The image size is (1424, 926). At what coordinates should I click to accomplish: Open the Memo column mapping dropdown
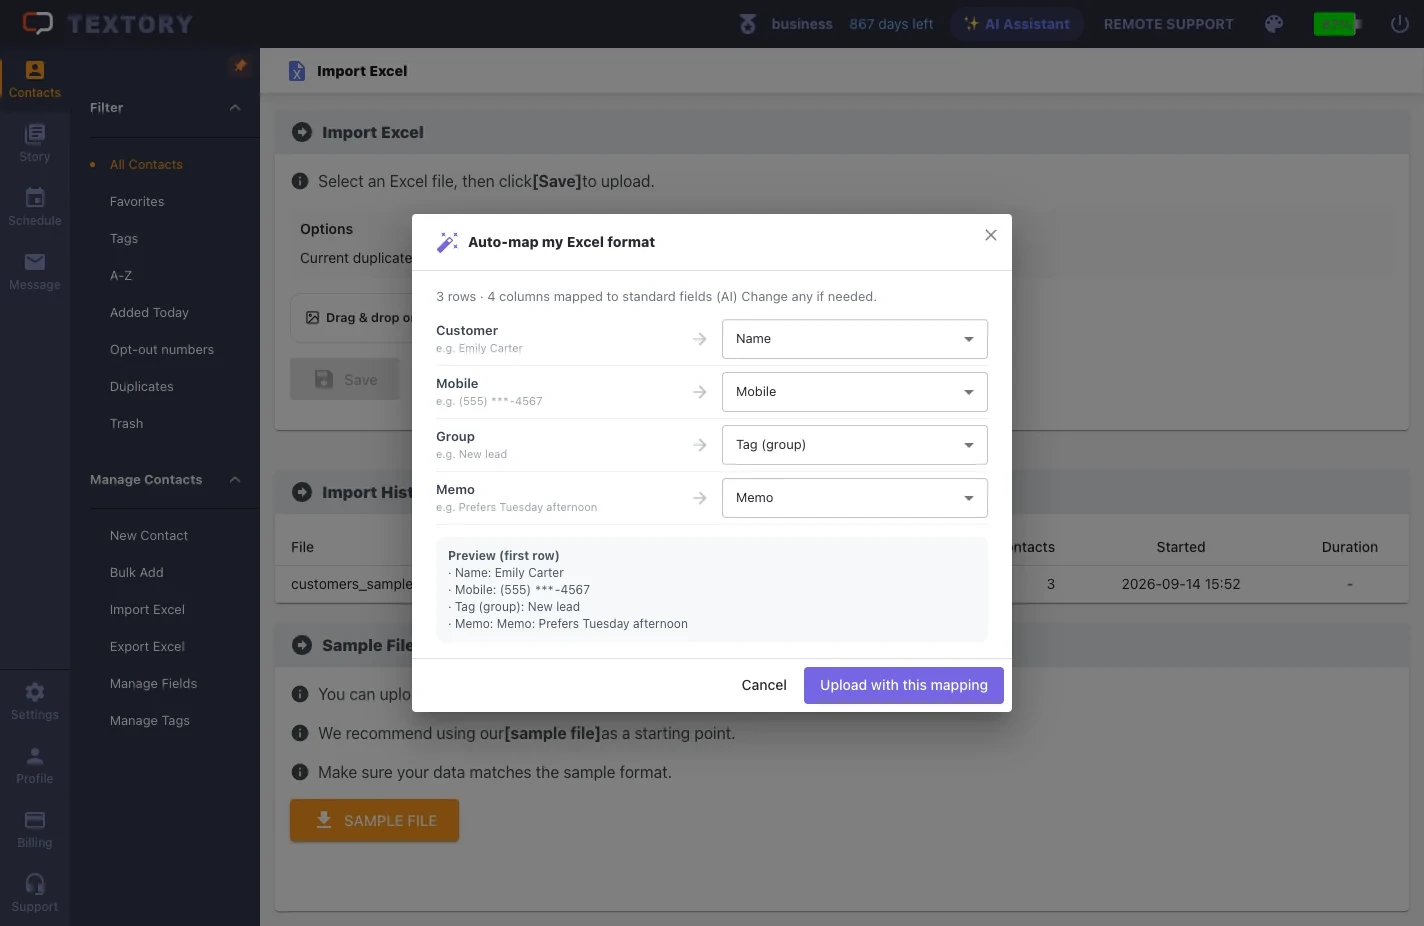click(x=855, y=498)
